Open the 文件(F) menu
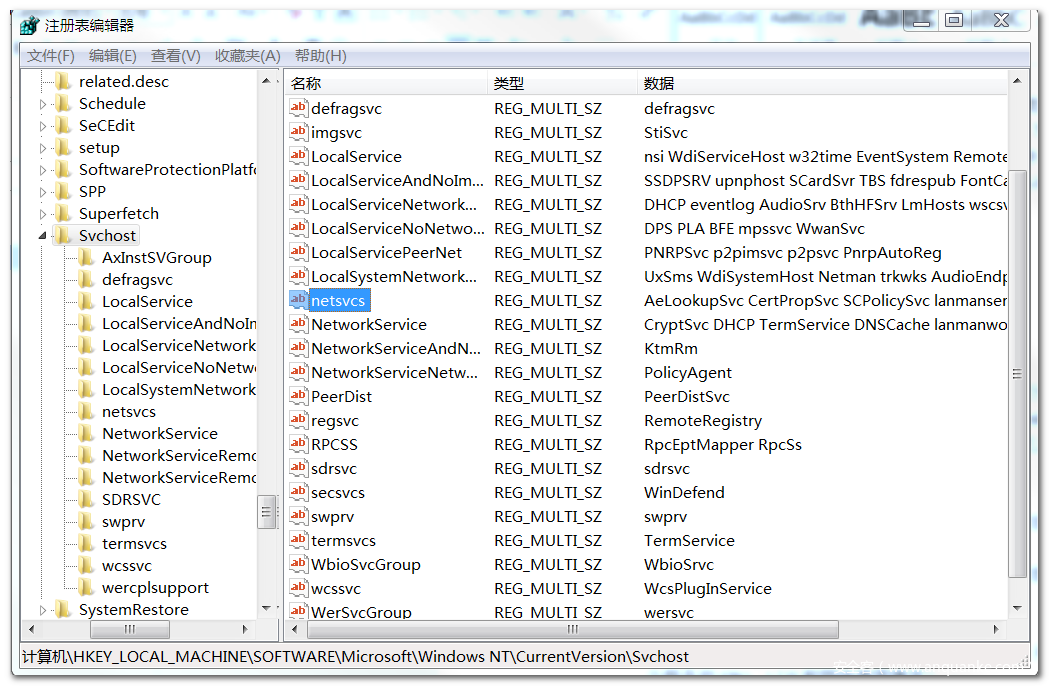This screenshot has width=1049, height=686. 51,56
